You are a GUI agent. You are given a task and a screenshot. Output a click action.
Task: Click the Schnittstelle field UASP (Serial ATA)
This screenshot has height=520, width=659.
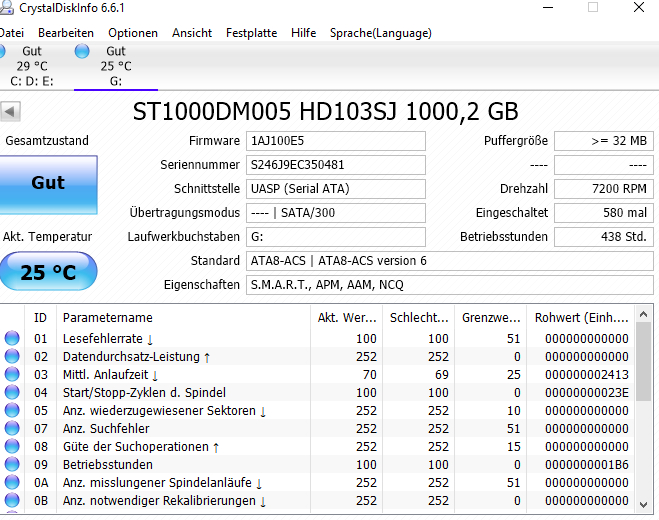click(x=335, y=189)
